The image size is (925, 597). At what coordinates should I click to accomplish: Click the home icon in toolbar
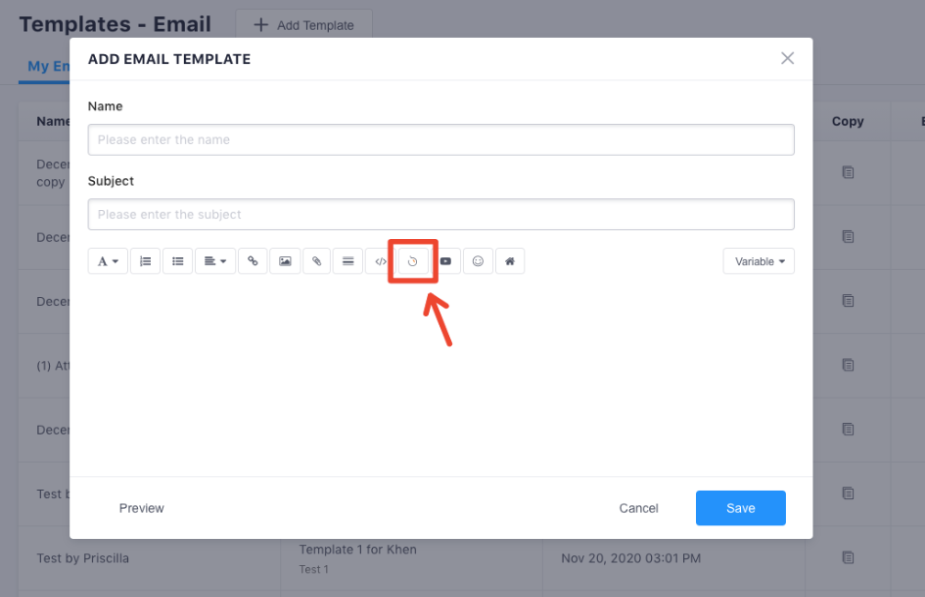509,261
